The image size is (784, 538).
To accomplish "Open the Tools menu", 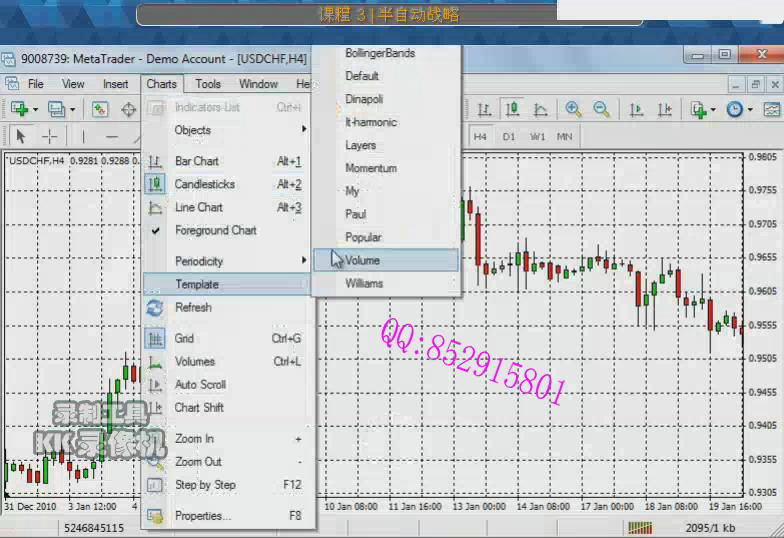I will pyautogui.click(x=208, y=84).
